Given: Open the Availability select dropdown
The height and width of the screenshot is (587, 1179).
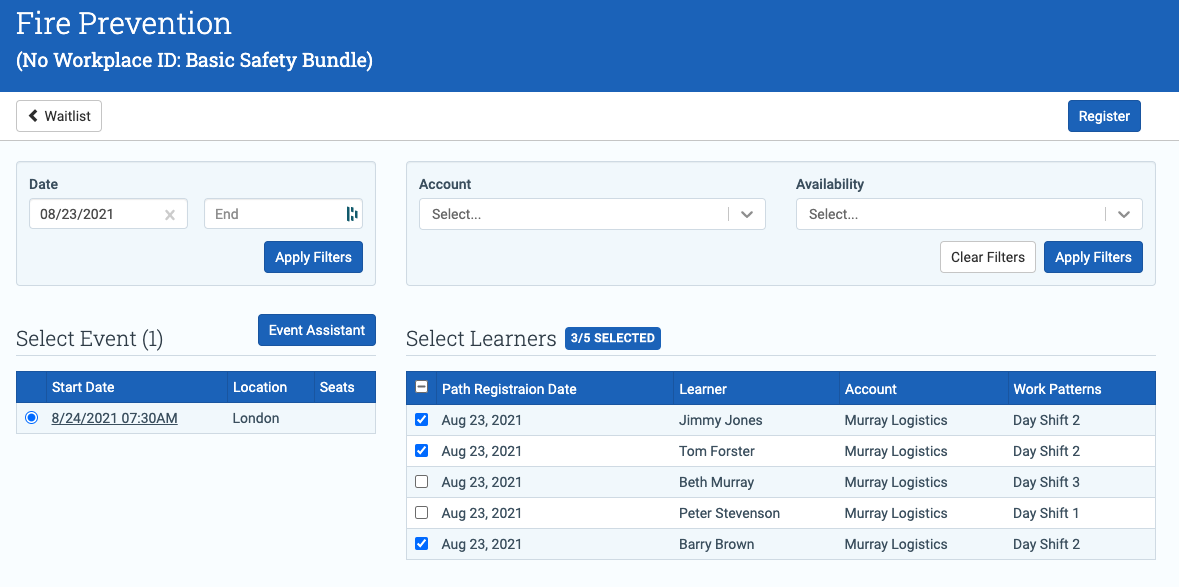Looking at the screenshot, I should (969, 214).
